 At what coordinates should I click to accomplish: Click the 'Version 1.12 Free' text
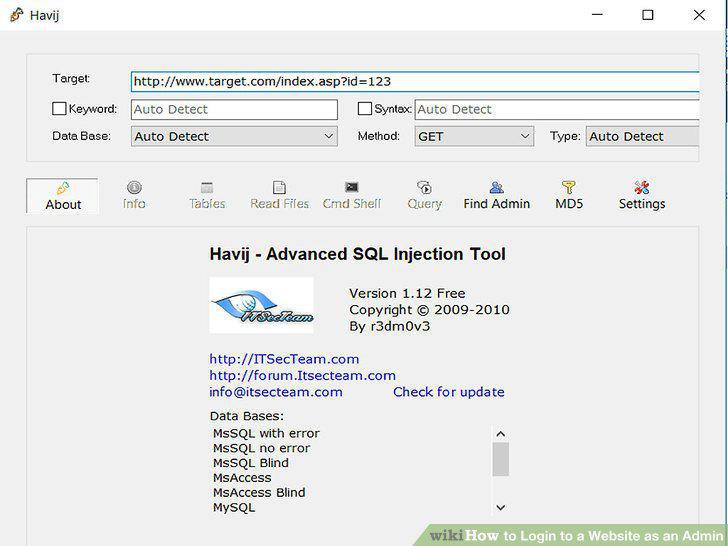point(407,293)
